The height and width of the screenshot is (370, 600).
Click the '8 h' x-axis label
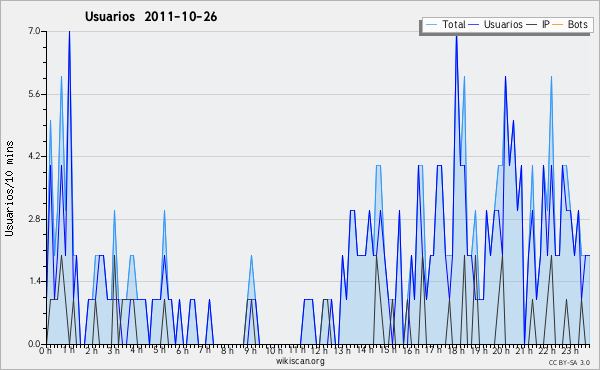pyautogui.click(x=227, y=350)
